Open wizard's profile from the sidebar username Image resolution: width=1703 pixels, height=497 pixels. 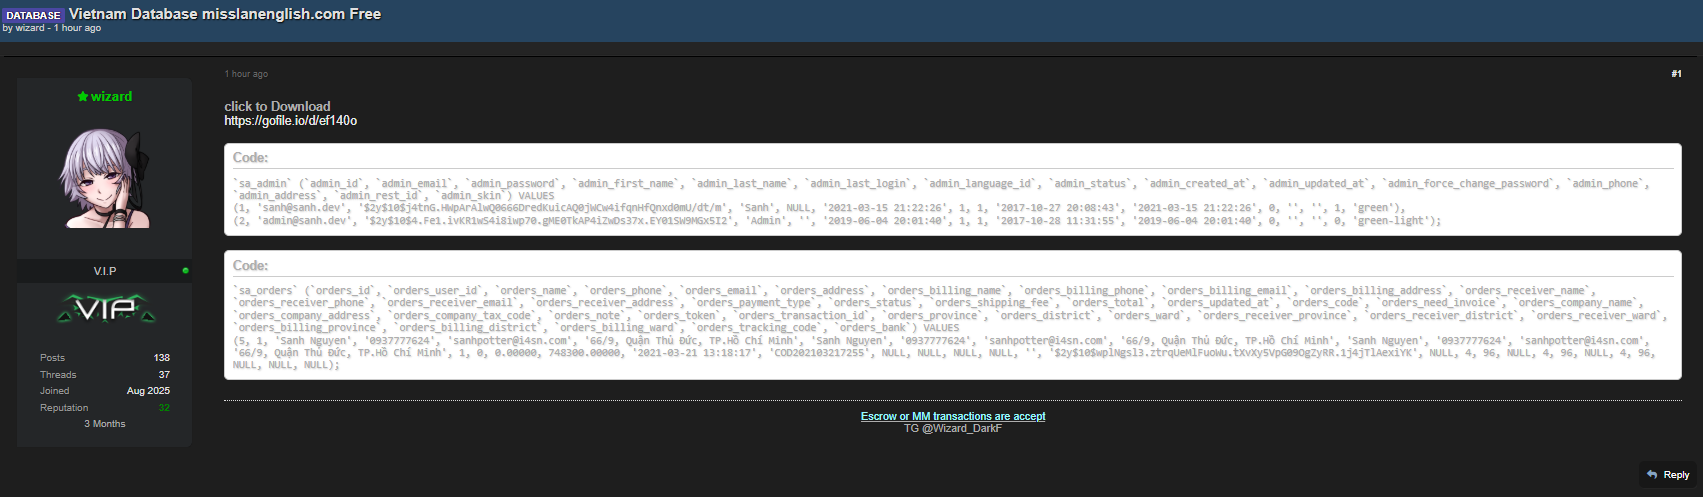(111, 96)
